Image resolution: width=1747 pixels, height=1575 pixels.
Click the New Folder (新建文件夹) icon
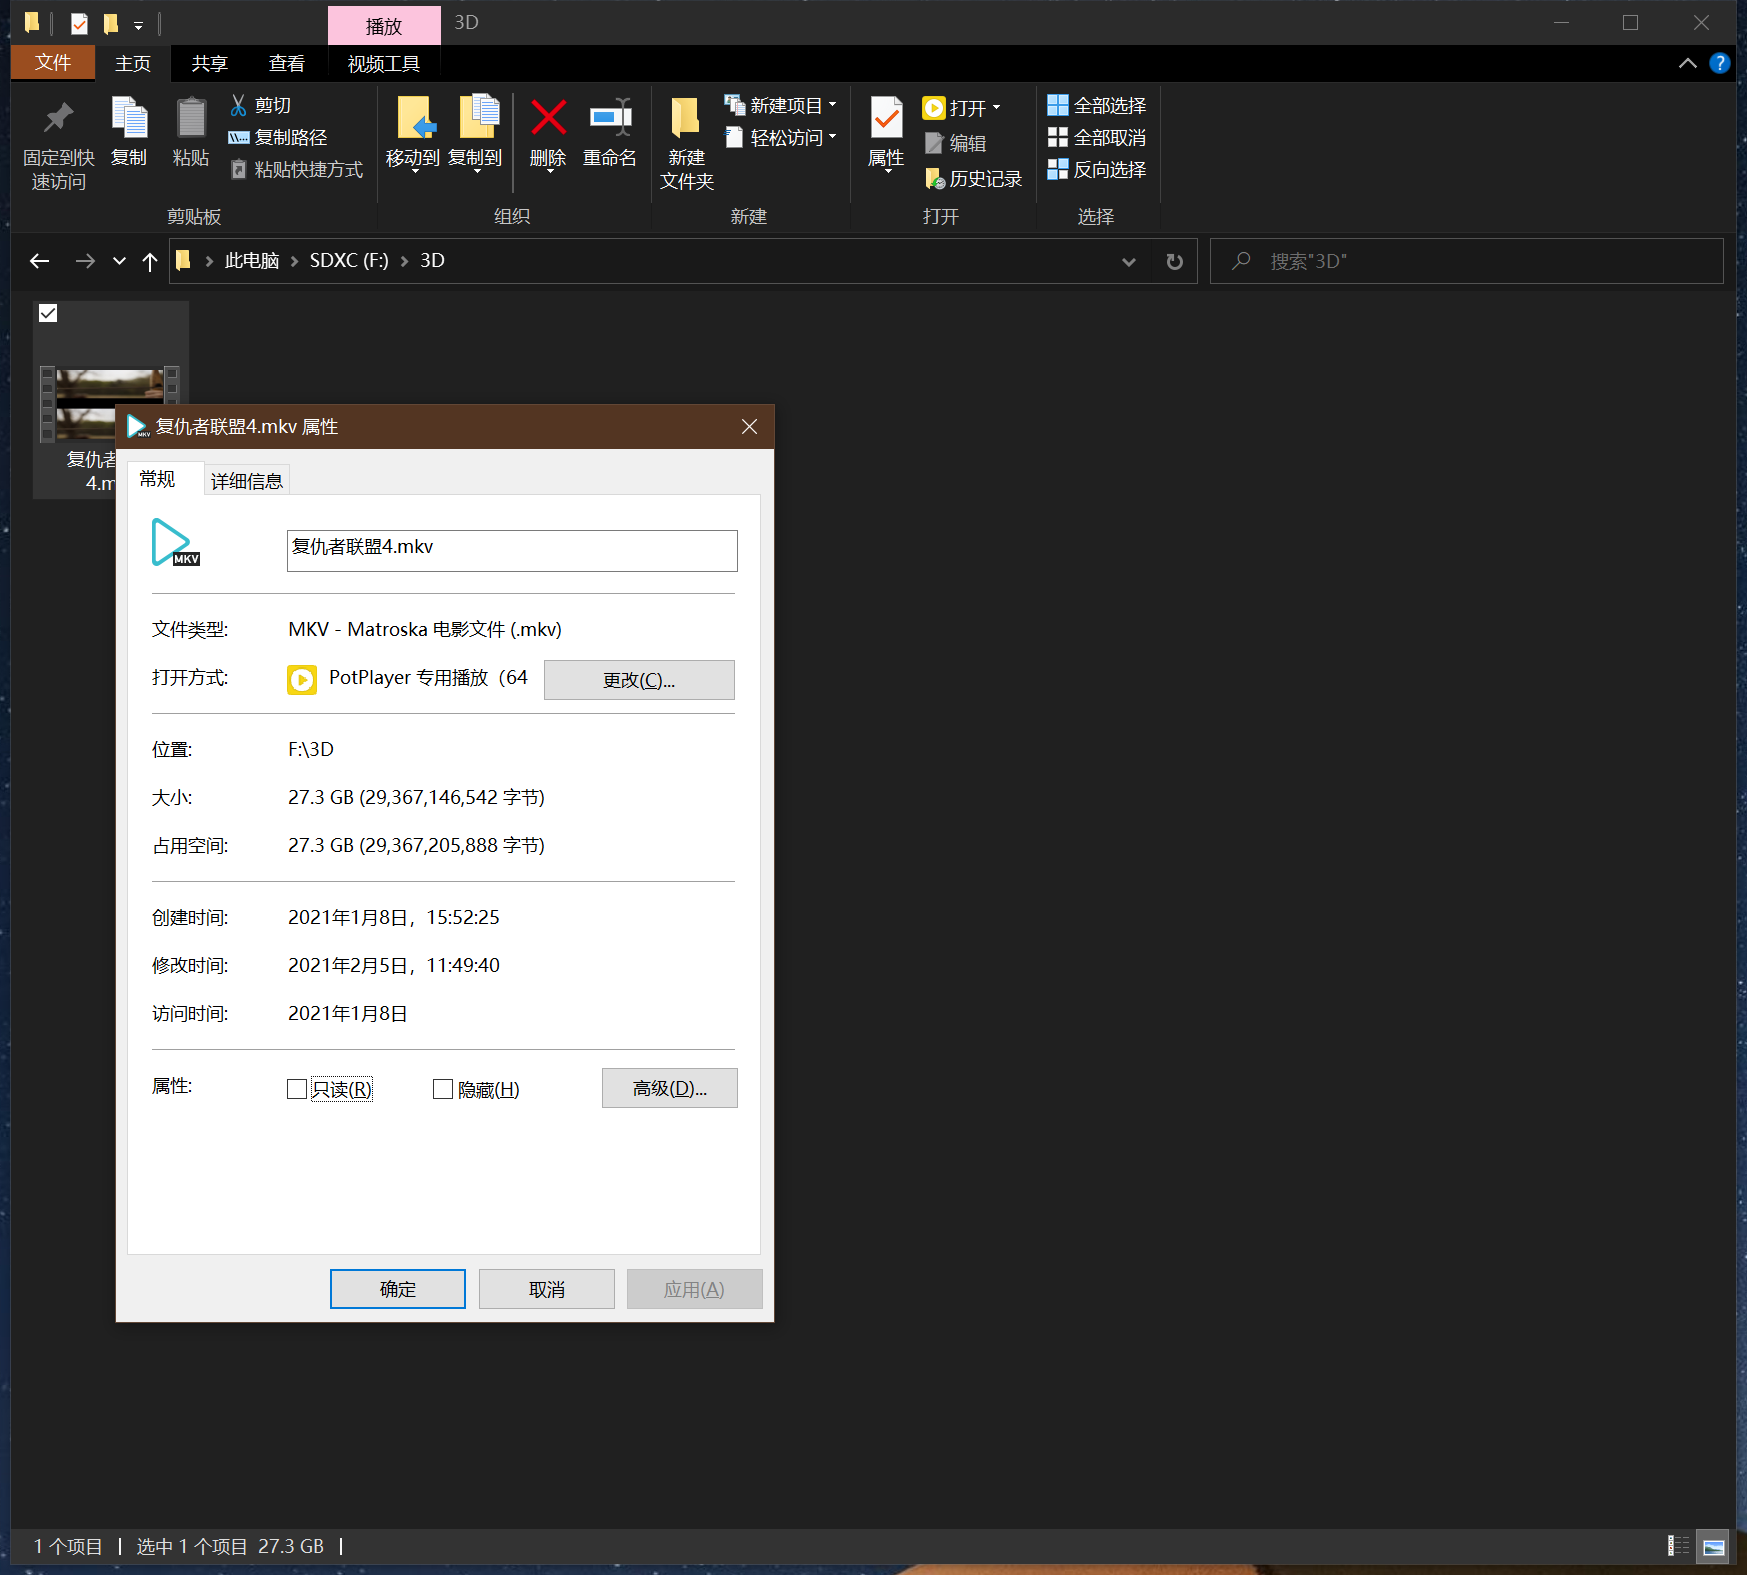(686, 118)
